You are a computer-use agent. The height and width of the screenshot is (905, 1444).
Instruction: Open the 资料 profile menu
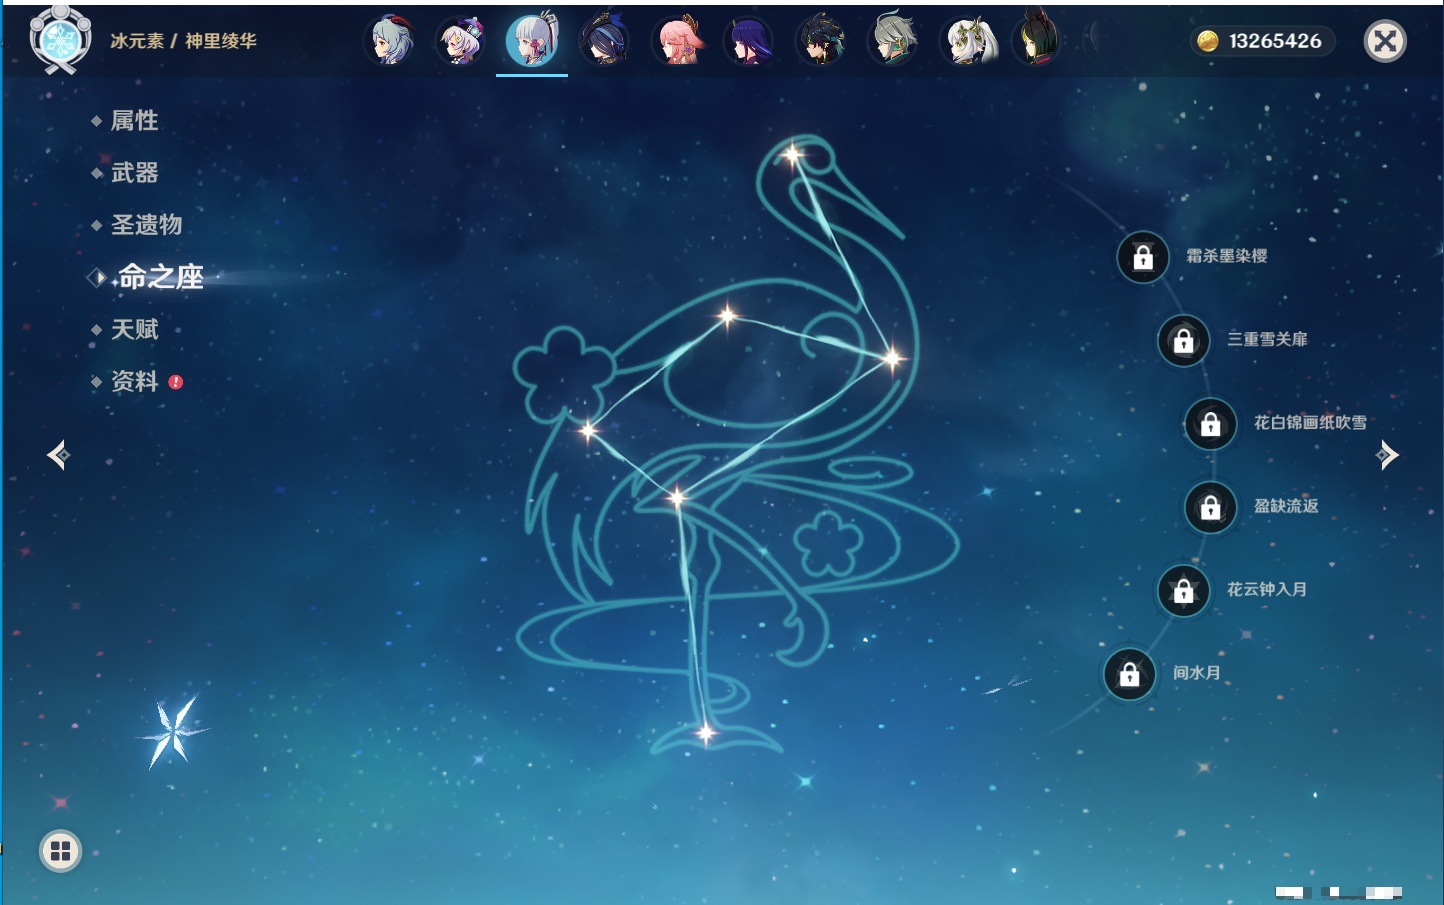click(134, 381)
